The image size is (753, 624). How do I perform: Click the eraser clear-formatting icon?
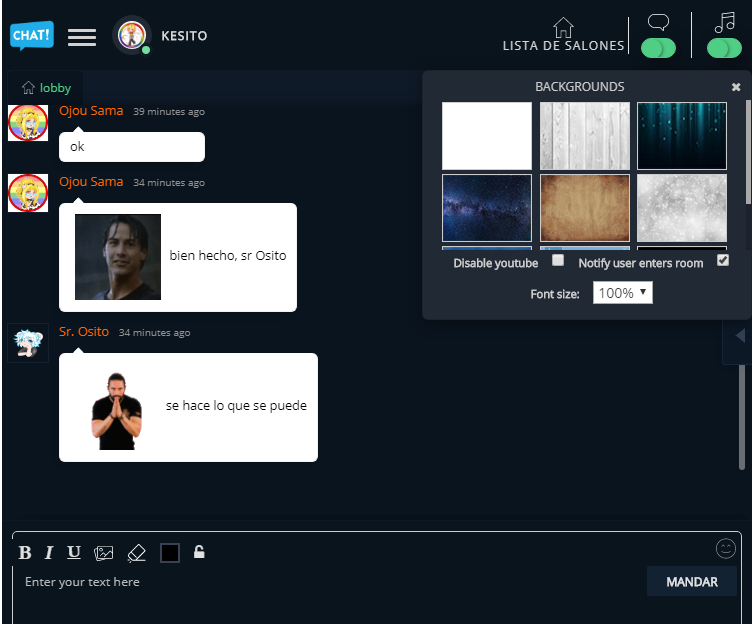click(x=137, y=553)
